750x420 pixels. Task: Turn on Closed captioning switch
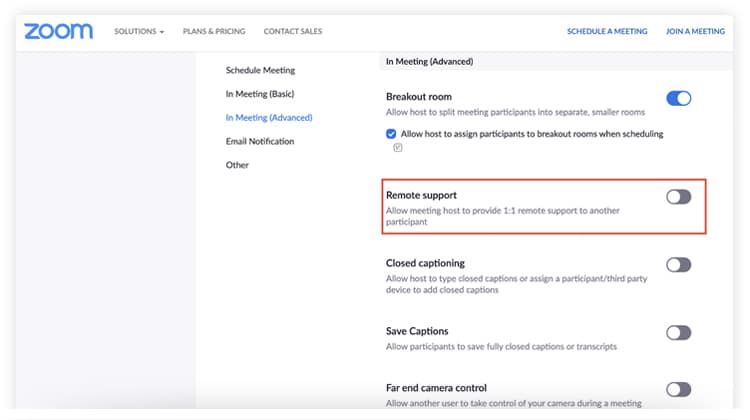tap(678, 265)
